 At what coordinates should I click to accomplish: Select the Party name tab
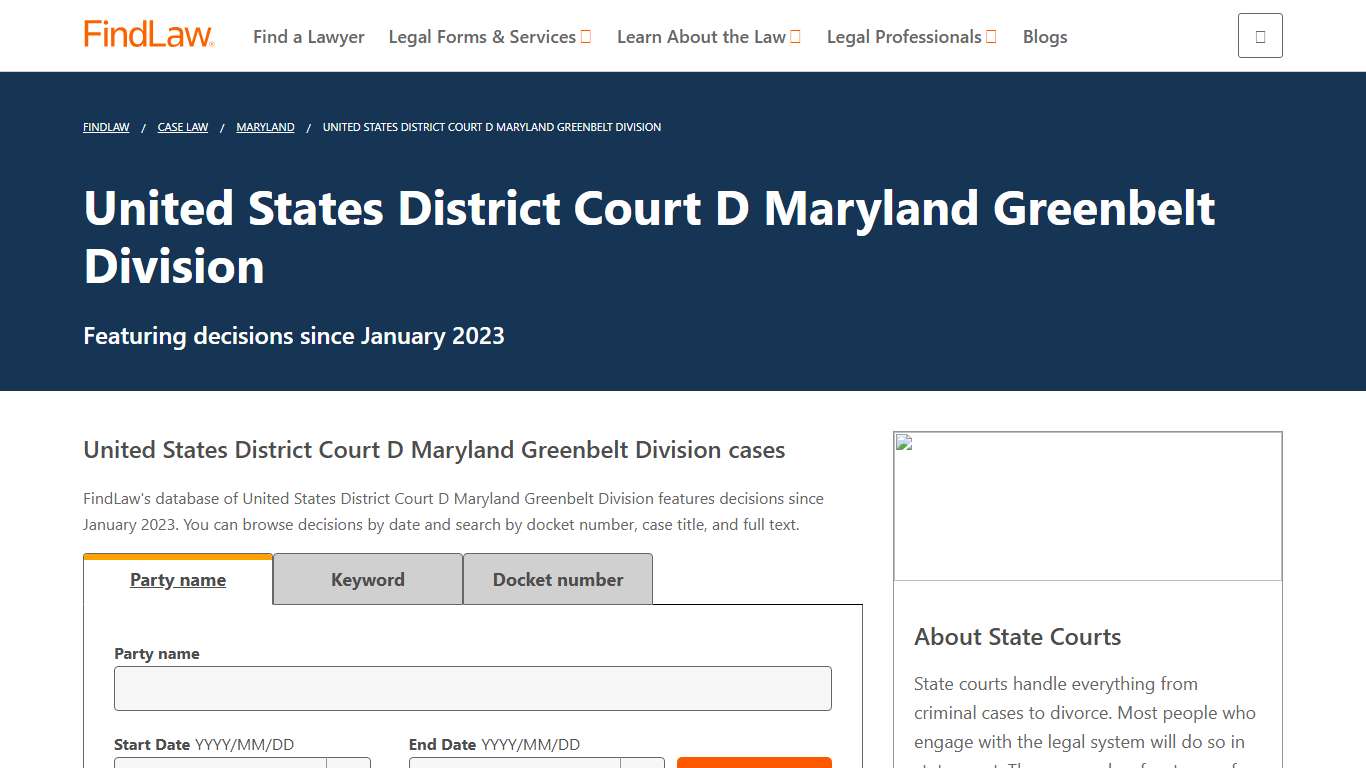pos(177,579)
